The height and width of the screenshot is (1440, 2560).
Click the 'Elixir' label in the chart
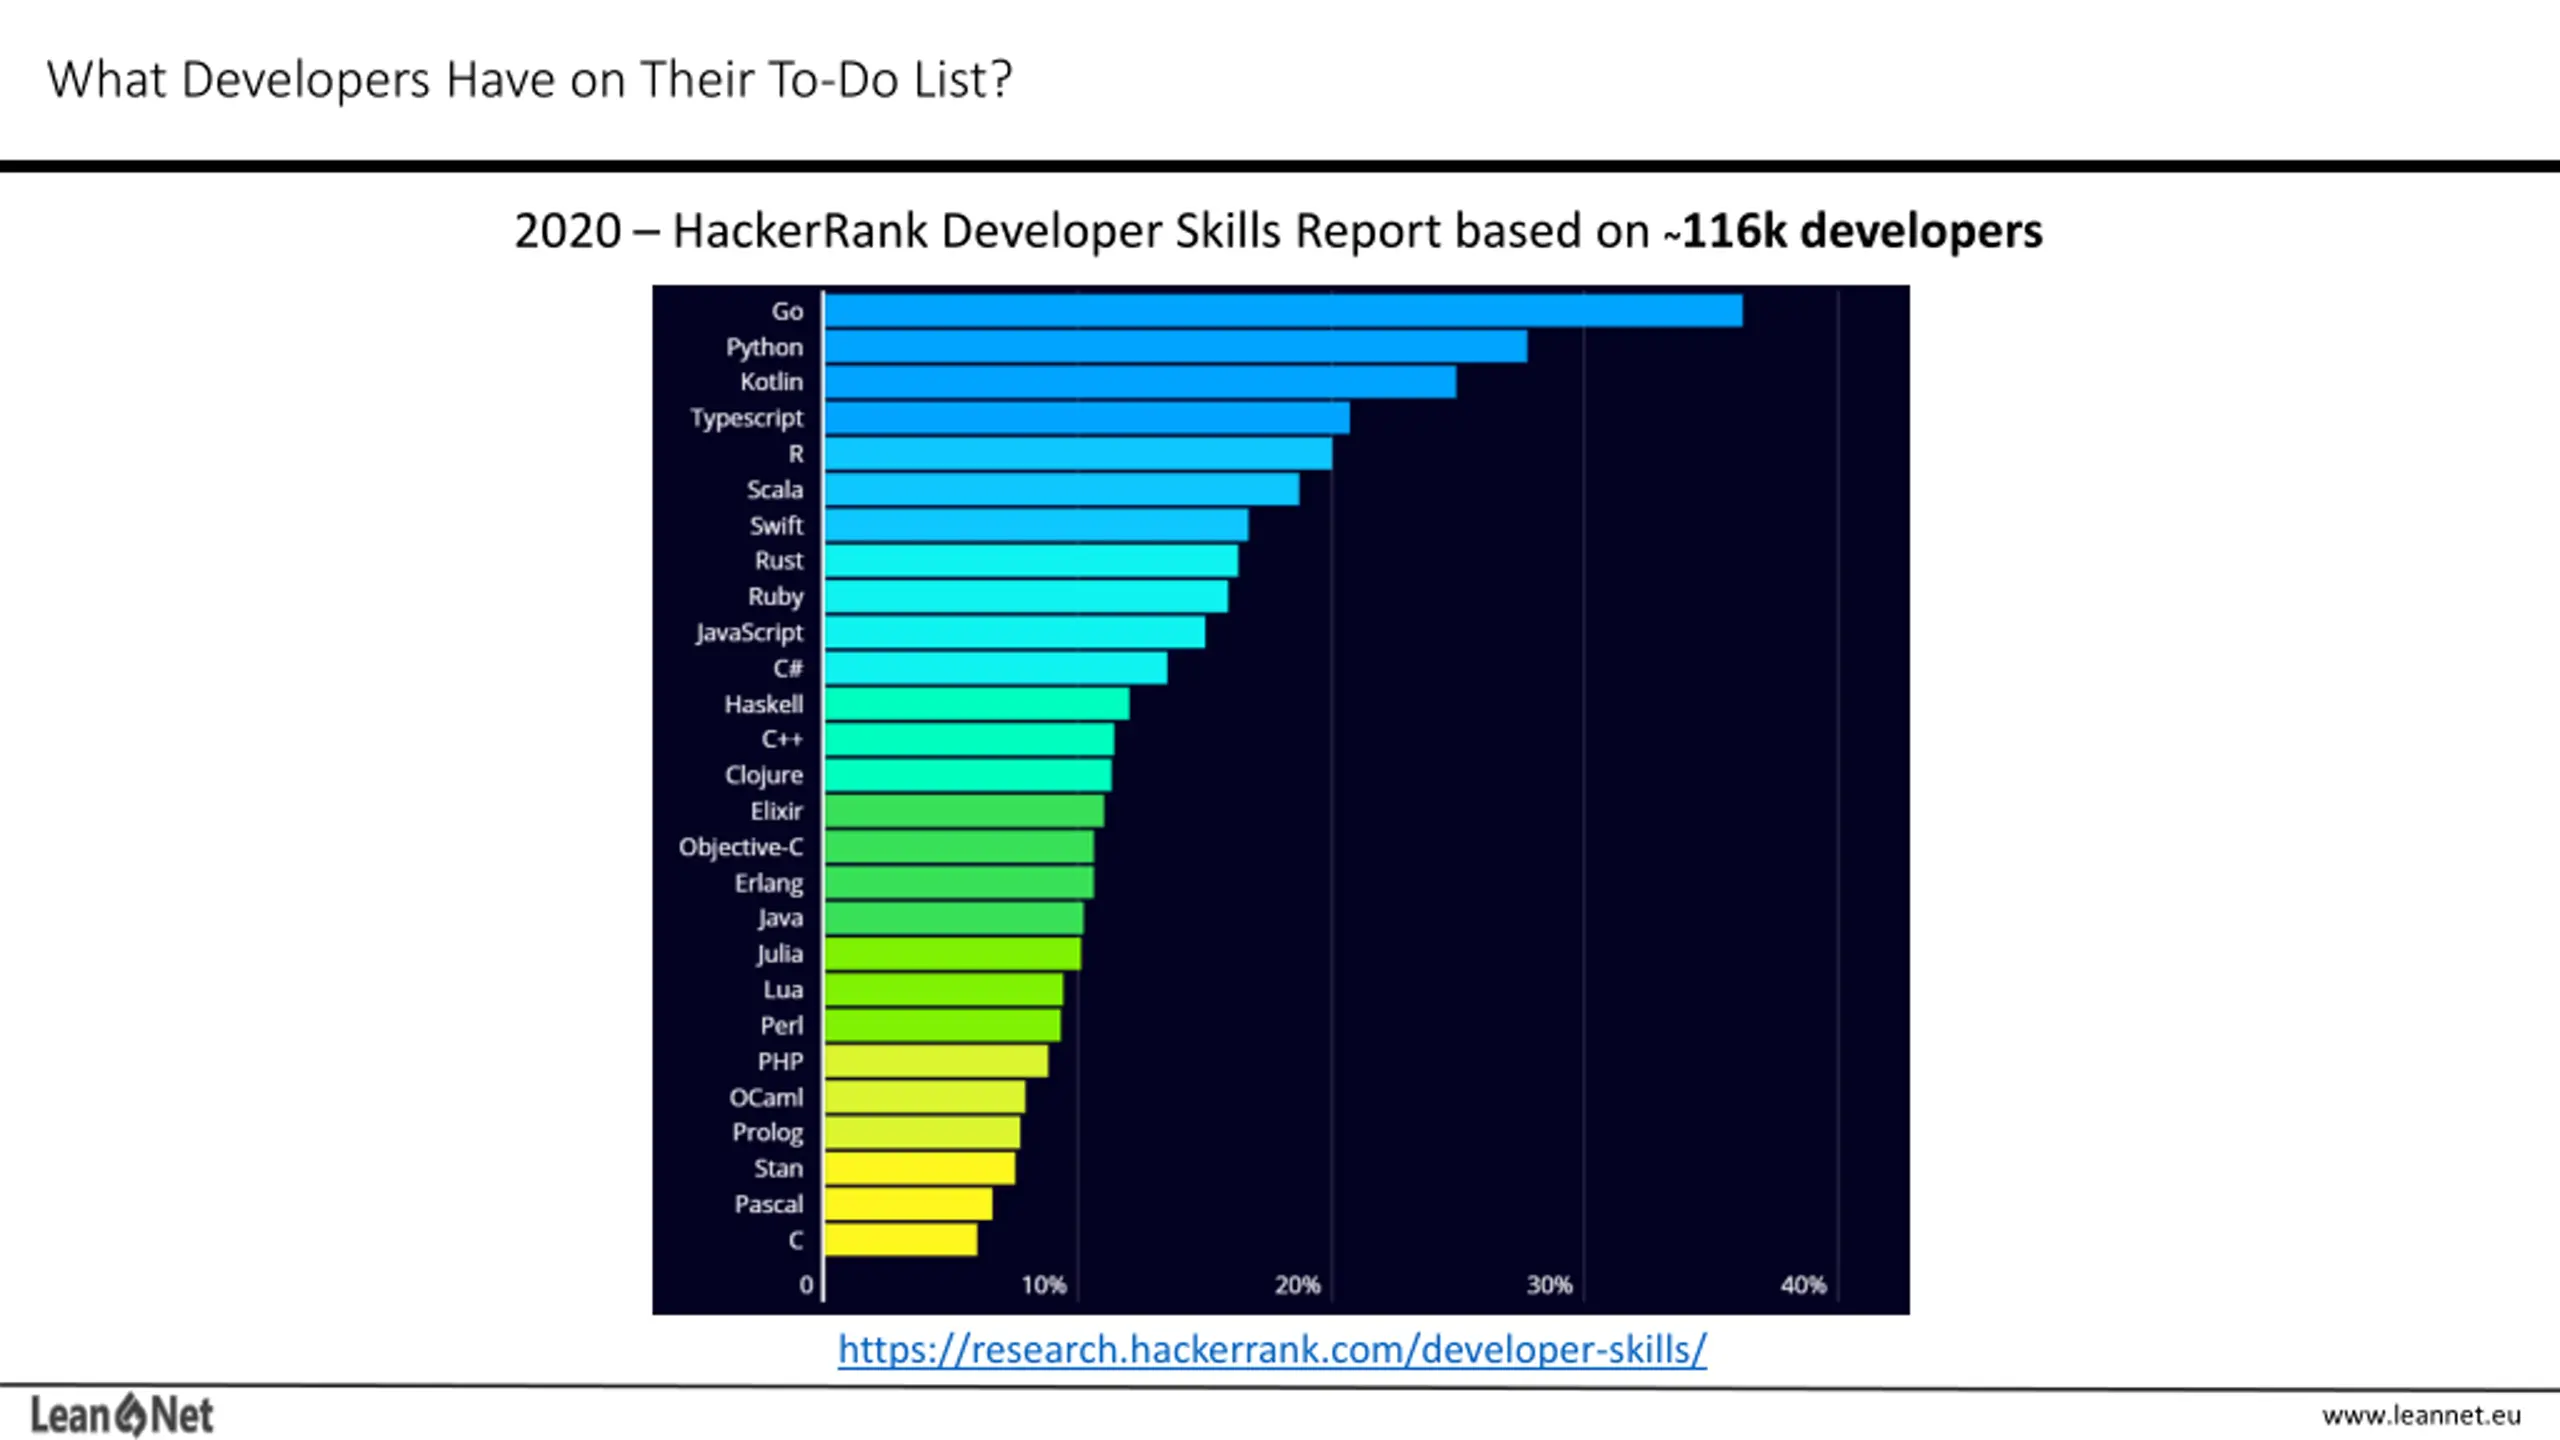point(777,811)
